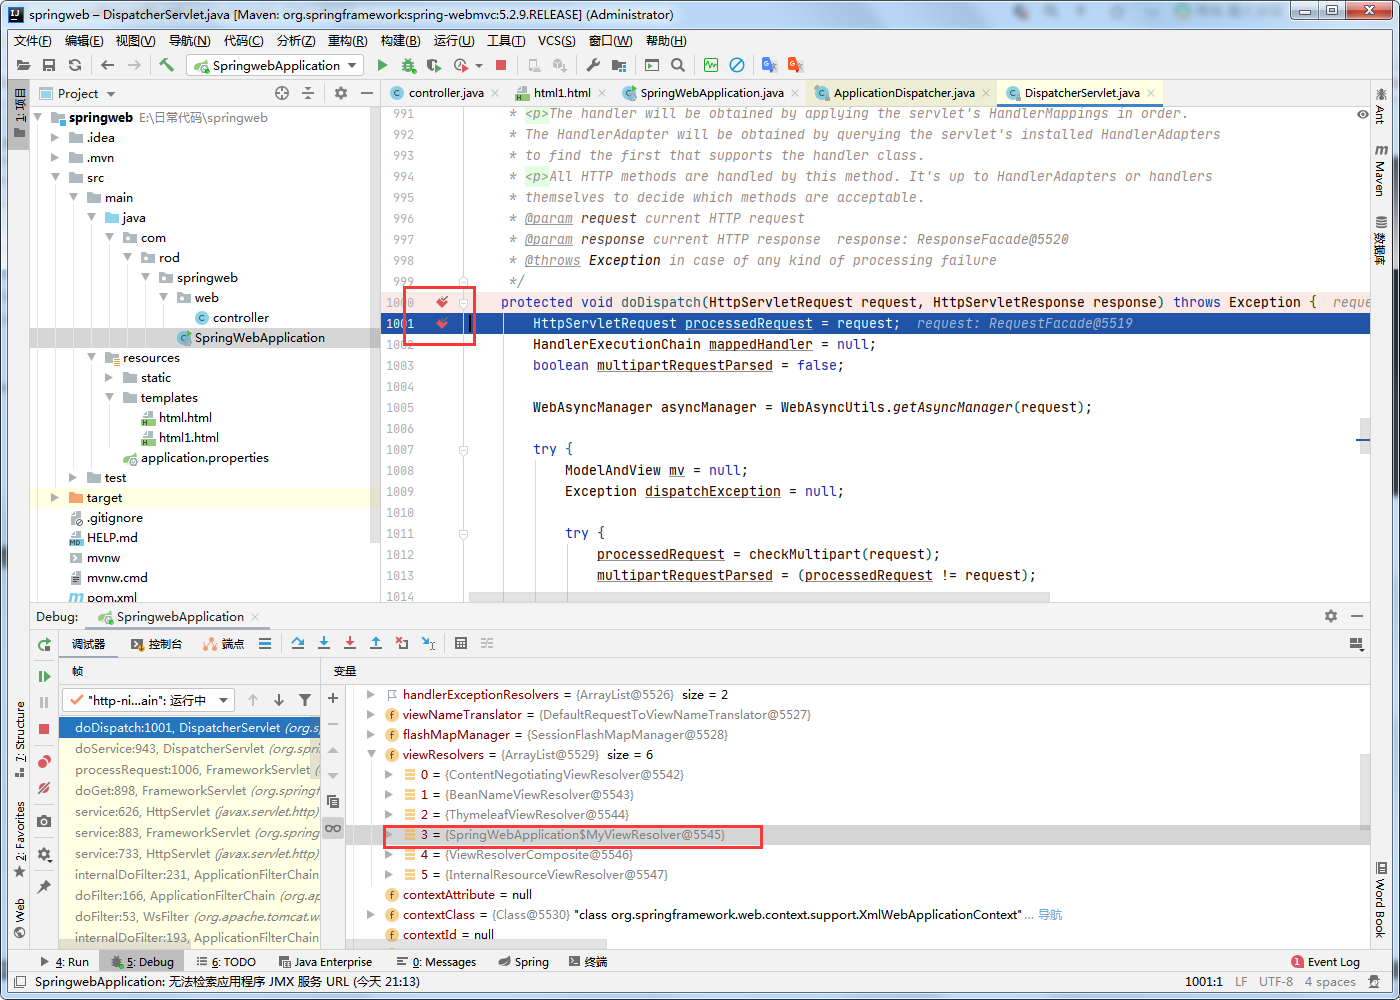Screen dimensions: 1400x1000
Task: Open the SpringwebApplication run configuration dropdown
Action: [275, 65]
